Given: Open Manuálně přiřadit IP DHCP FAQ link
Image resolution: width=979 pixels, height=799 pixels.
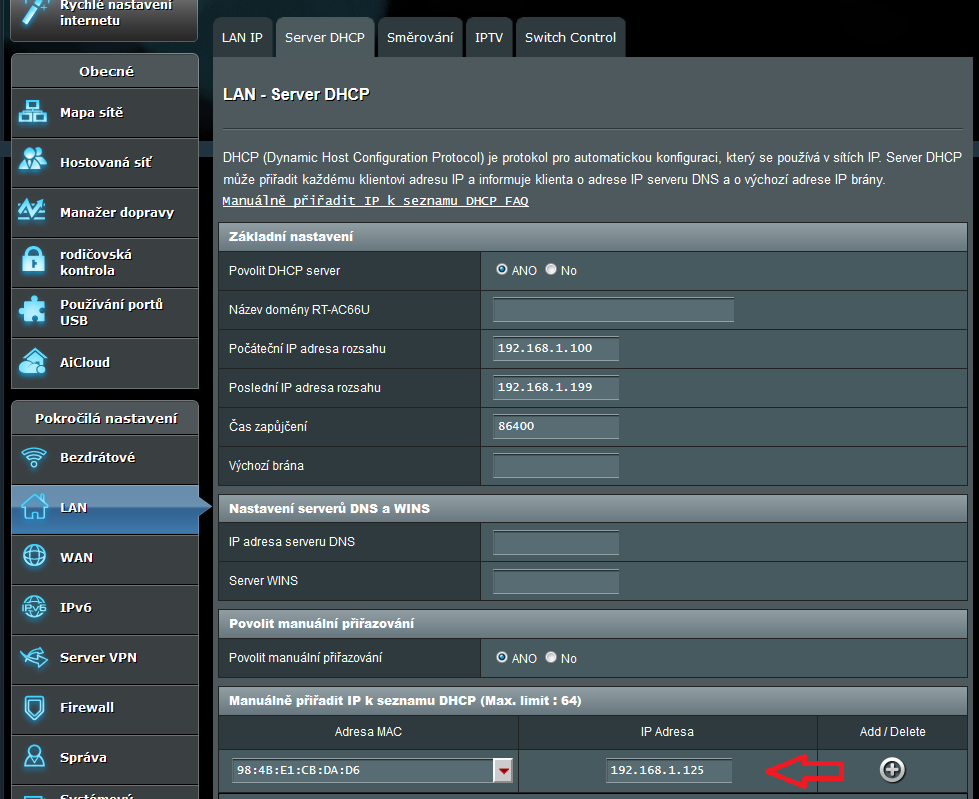Looking at the screenshot, I should tap(375, 201).
